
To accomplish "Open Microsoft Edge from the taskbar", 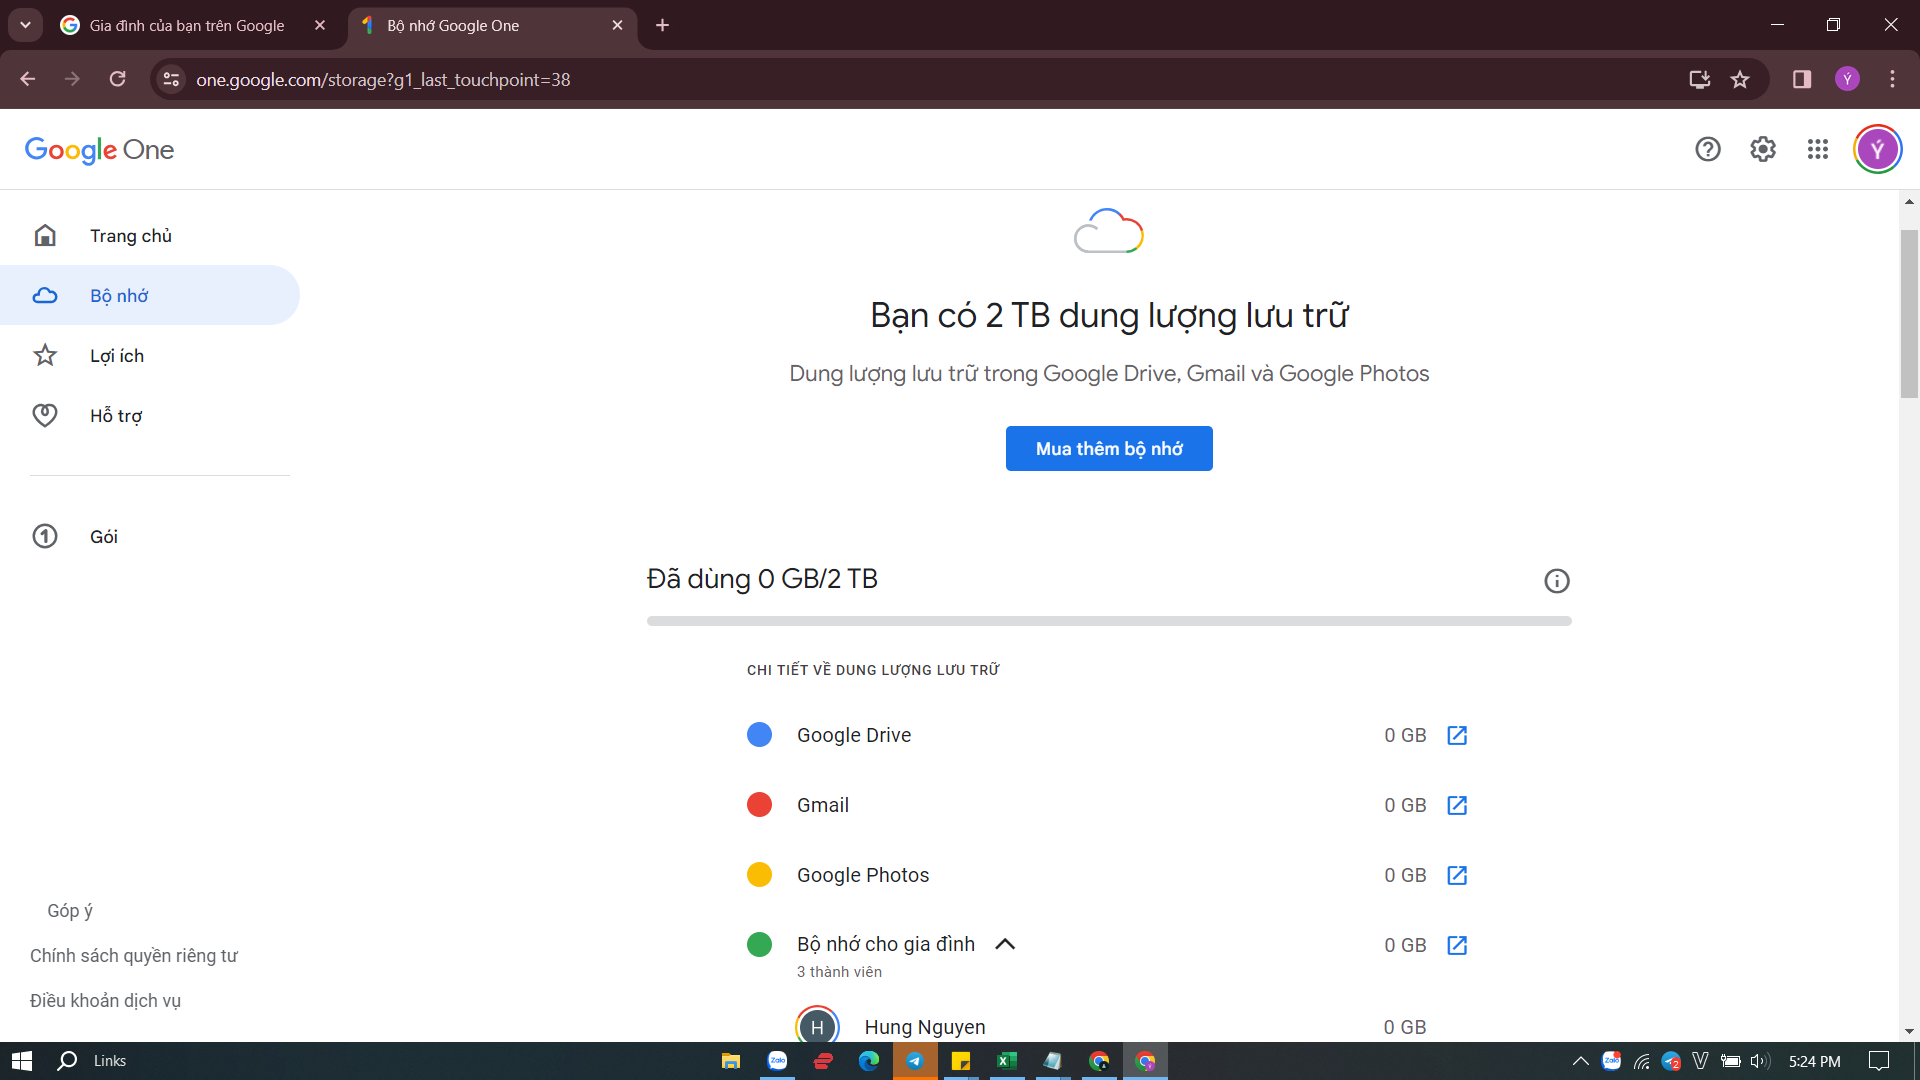I will click(868, 1061).
